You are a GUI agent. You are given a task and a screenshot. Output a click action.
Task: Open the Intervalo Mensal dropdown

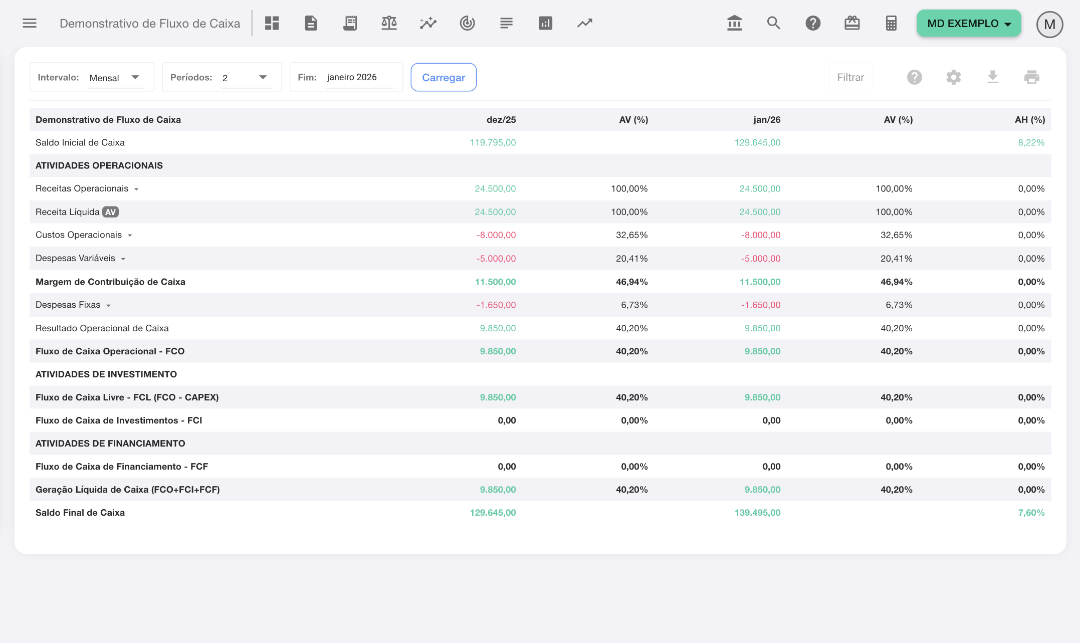point(115,77)
